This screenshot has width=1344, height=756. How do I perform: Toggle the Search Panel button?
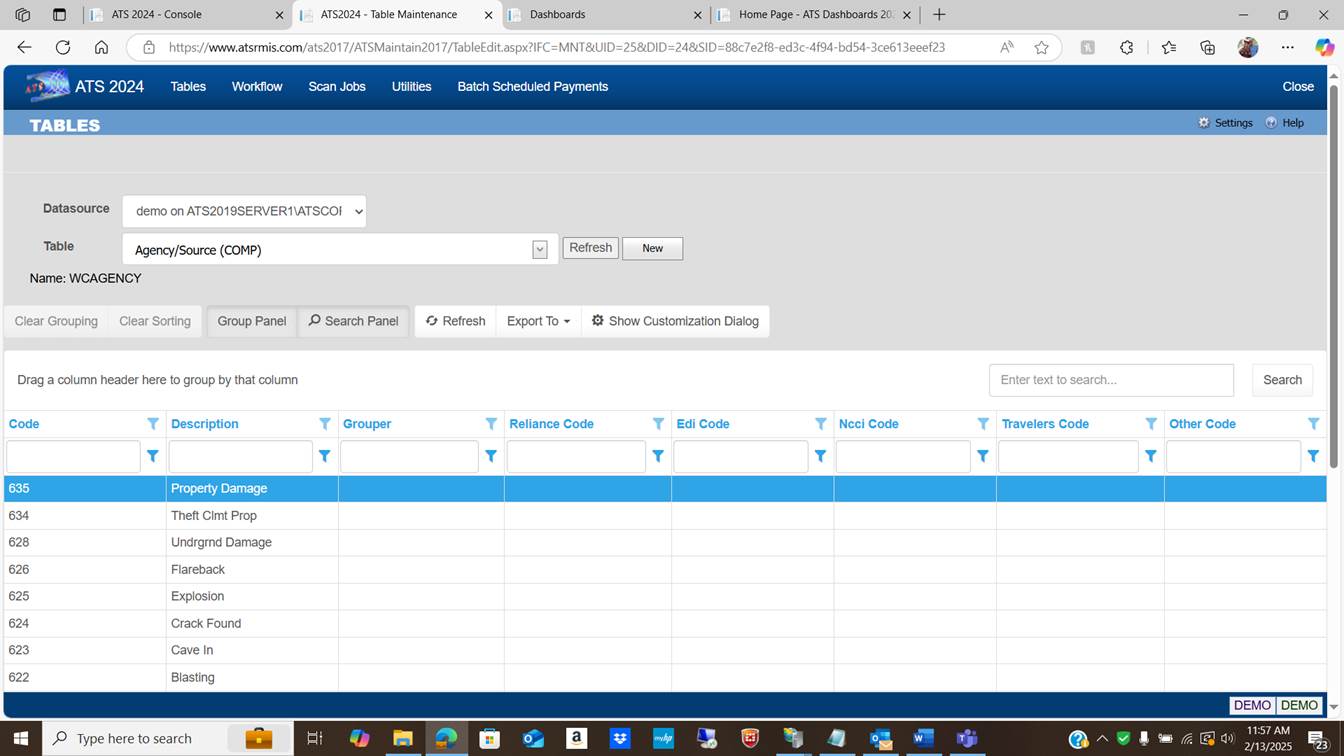(x=354, y=321)
